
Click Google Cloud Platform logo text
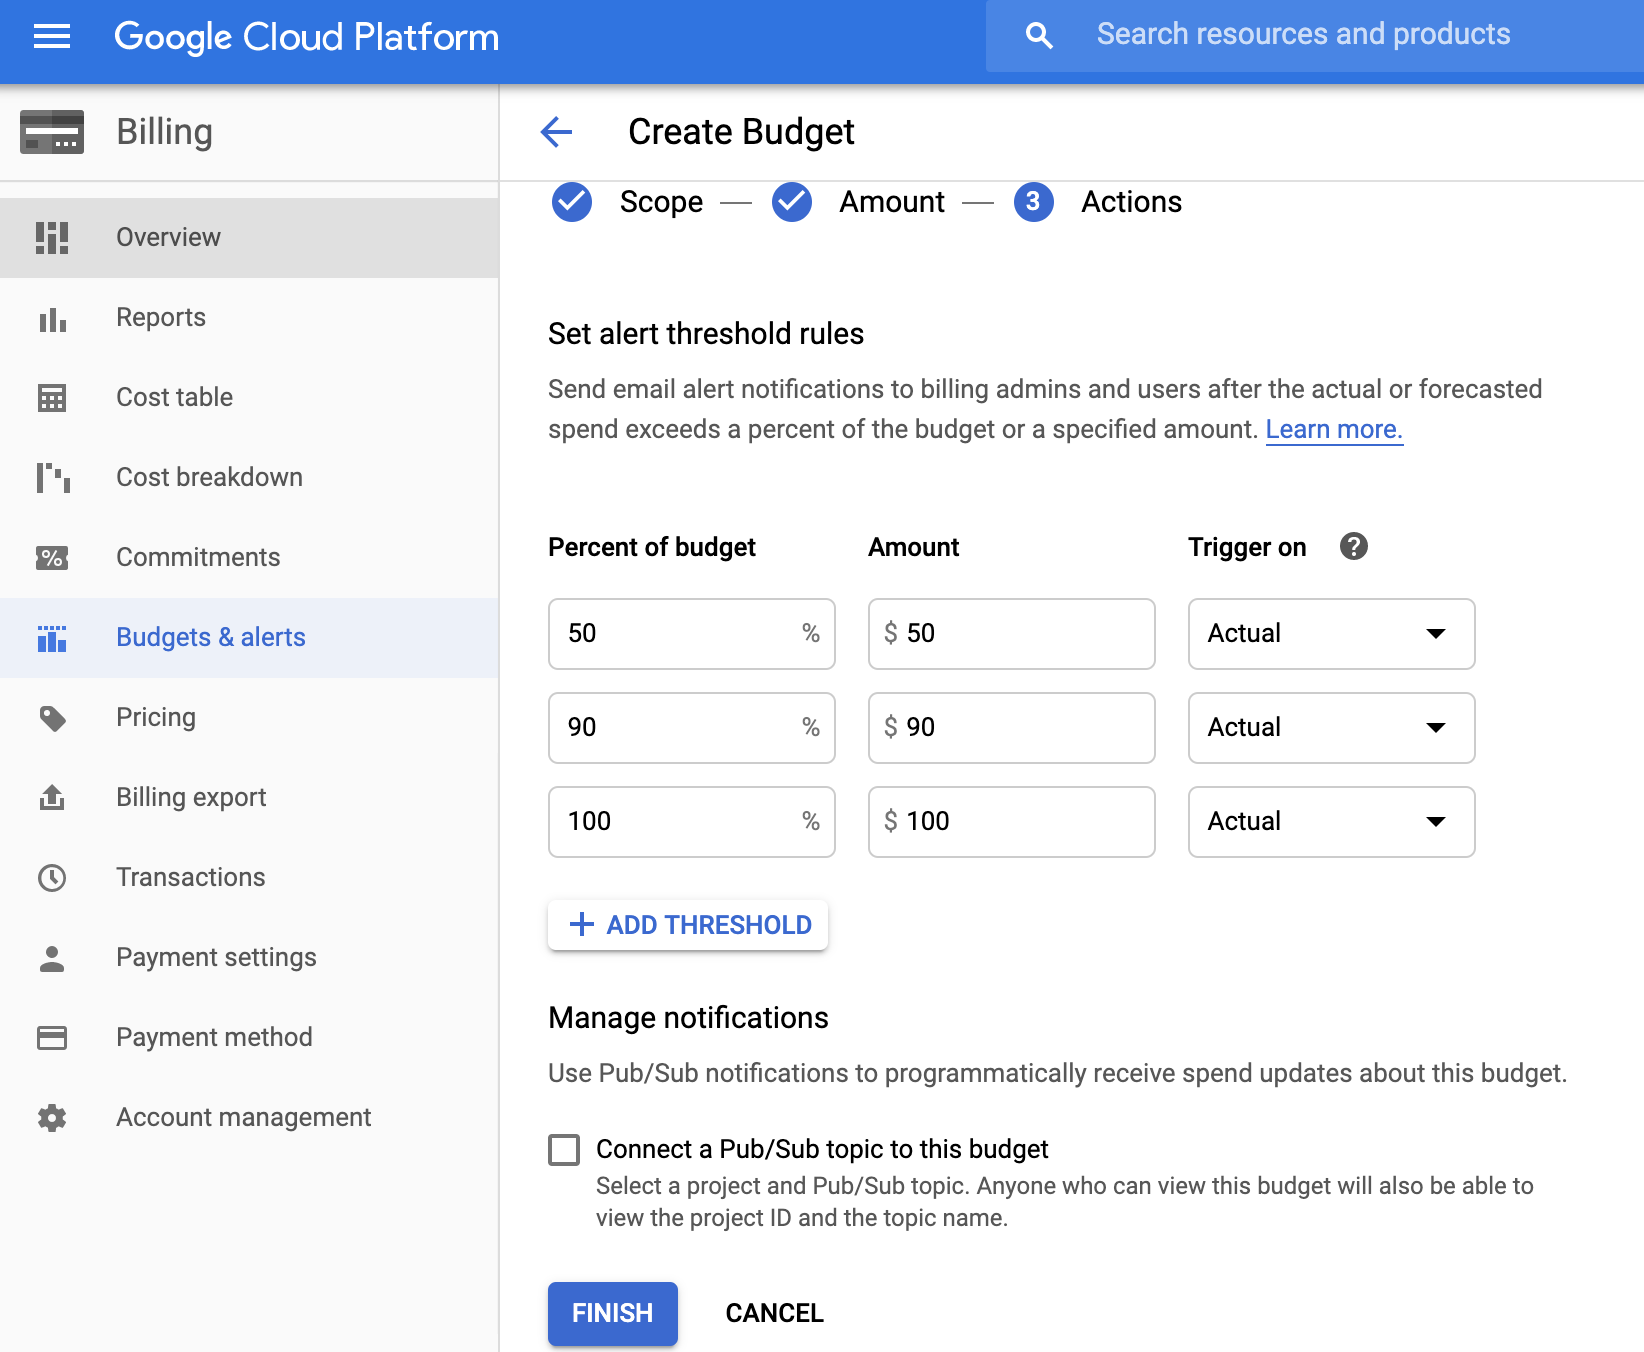point(306,37)
